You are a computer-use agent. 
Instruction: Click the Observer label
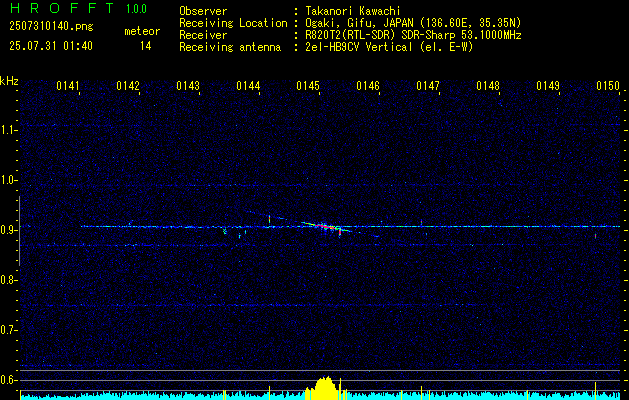click(203, 11)
